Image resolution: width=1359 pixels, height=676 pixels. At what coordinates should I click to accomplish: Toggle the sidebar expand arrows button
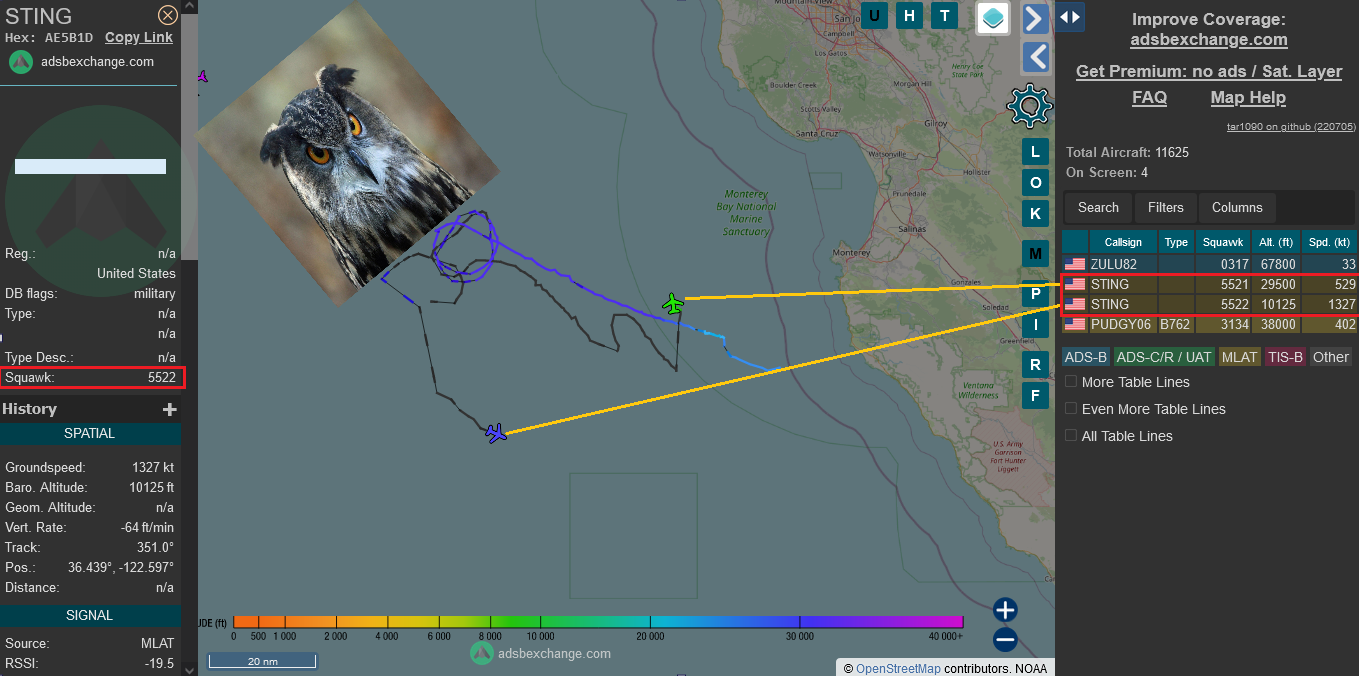[1070, 17]
